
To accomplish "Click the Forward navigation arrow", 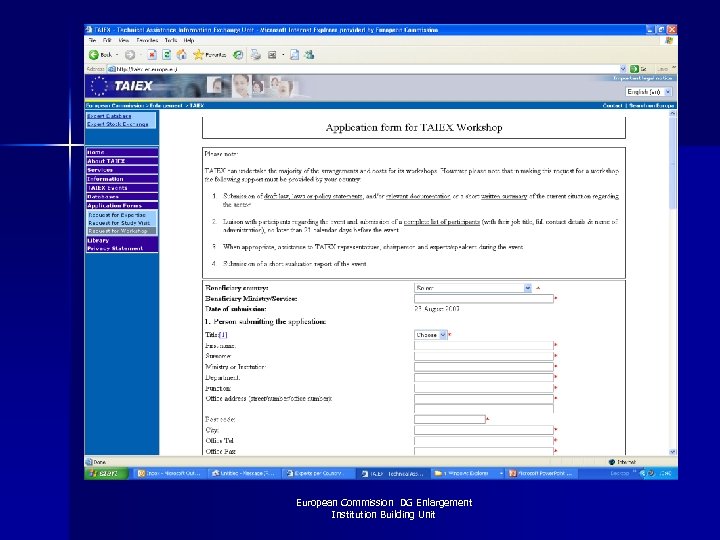I will pos(130,55).
